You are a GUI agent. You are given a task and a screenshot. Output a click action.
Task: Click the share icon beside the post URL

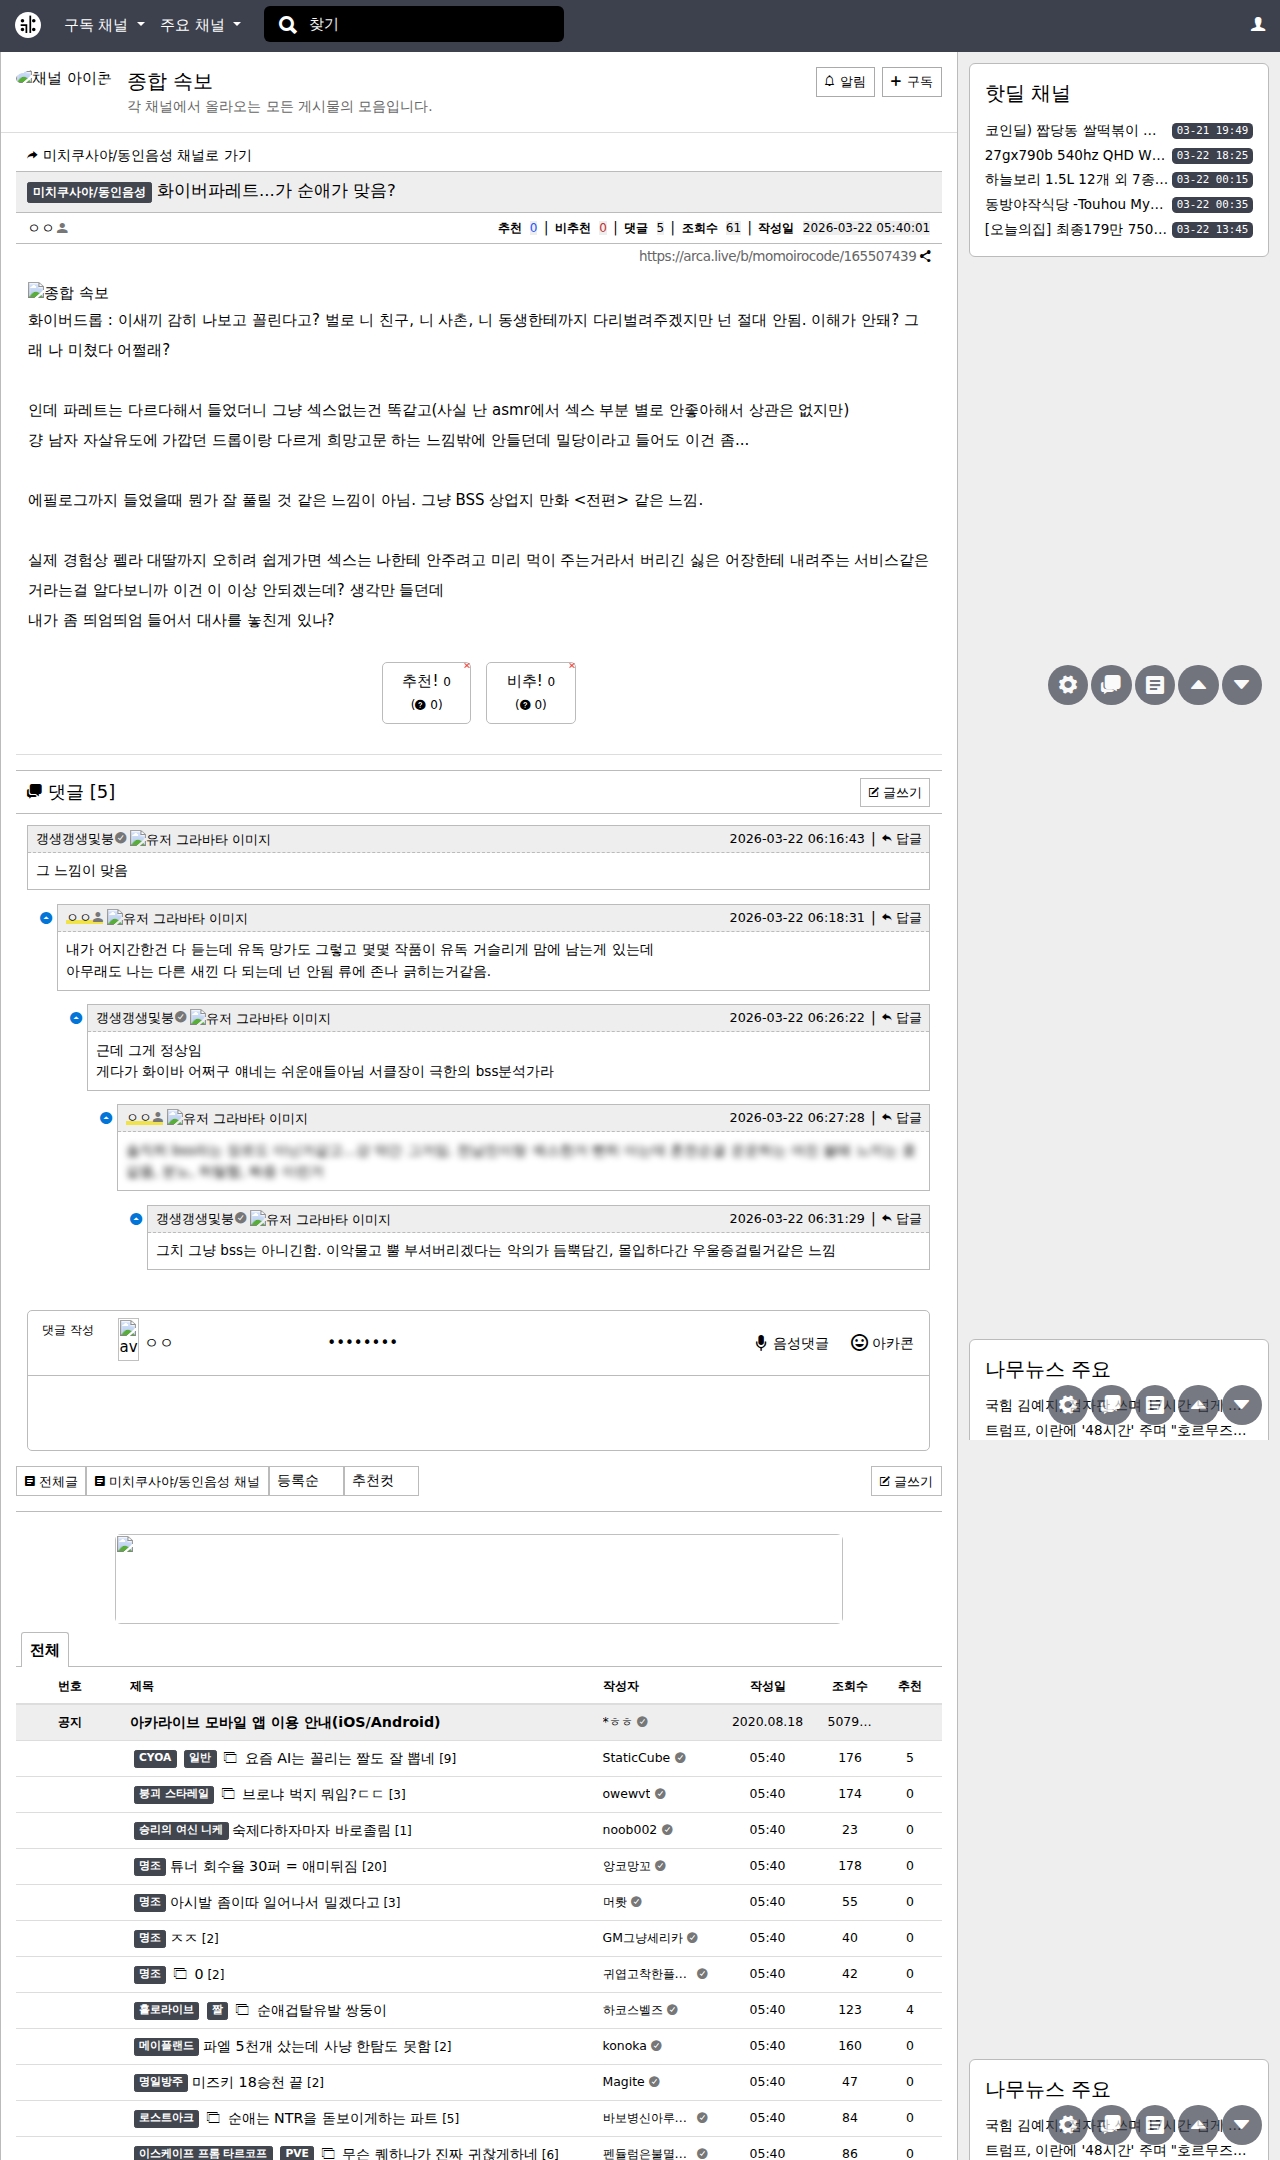click(x=926, y=256)
